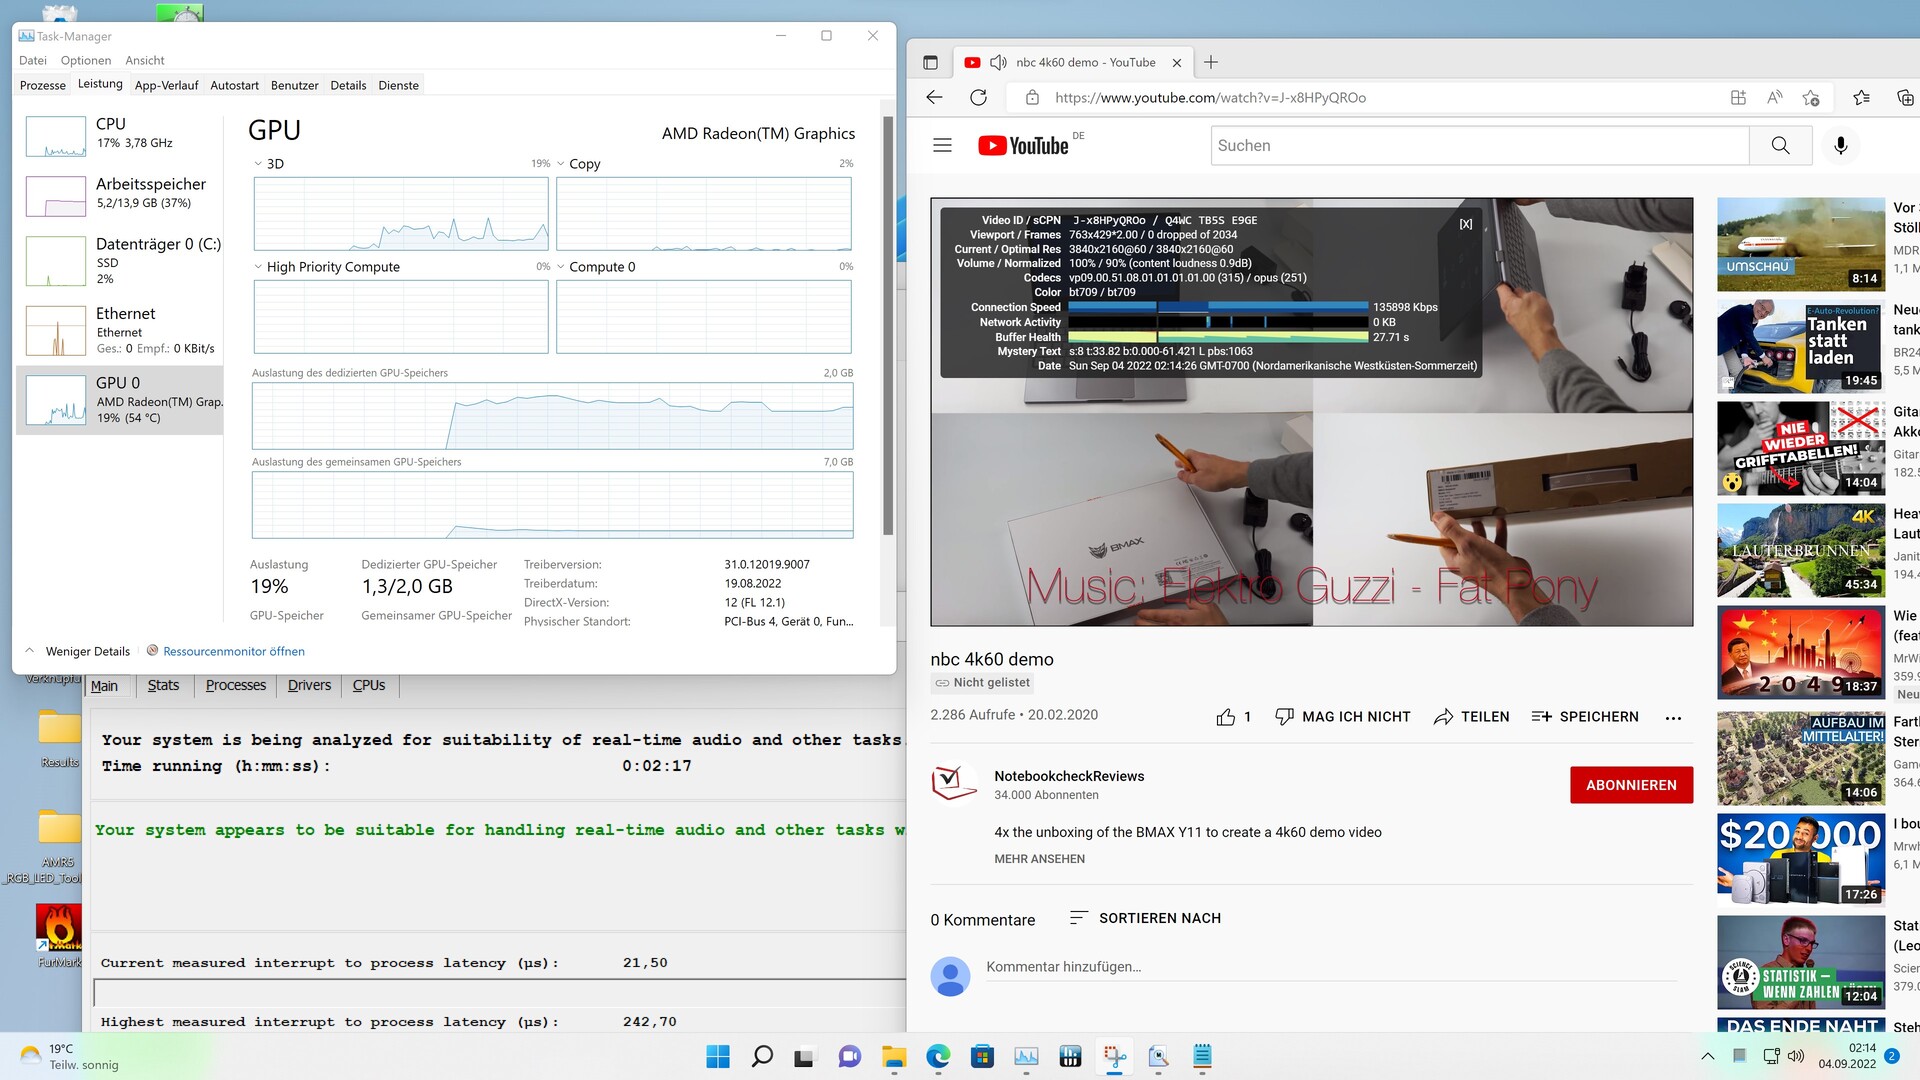Open Edge browser from the taskbar
Screen dimensions: 1920x1080
click(938, 1056)
